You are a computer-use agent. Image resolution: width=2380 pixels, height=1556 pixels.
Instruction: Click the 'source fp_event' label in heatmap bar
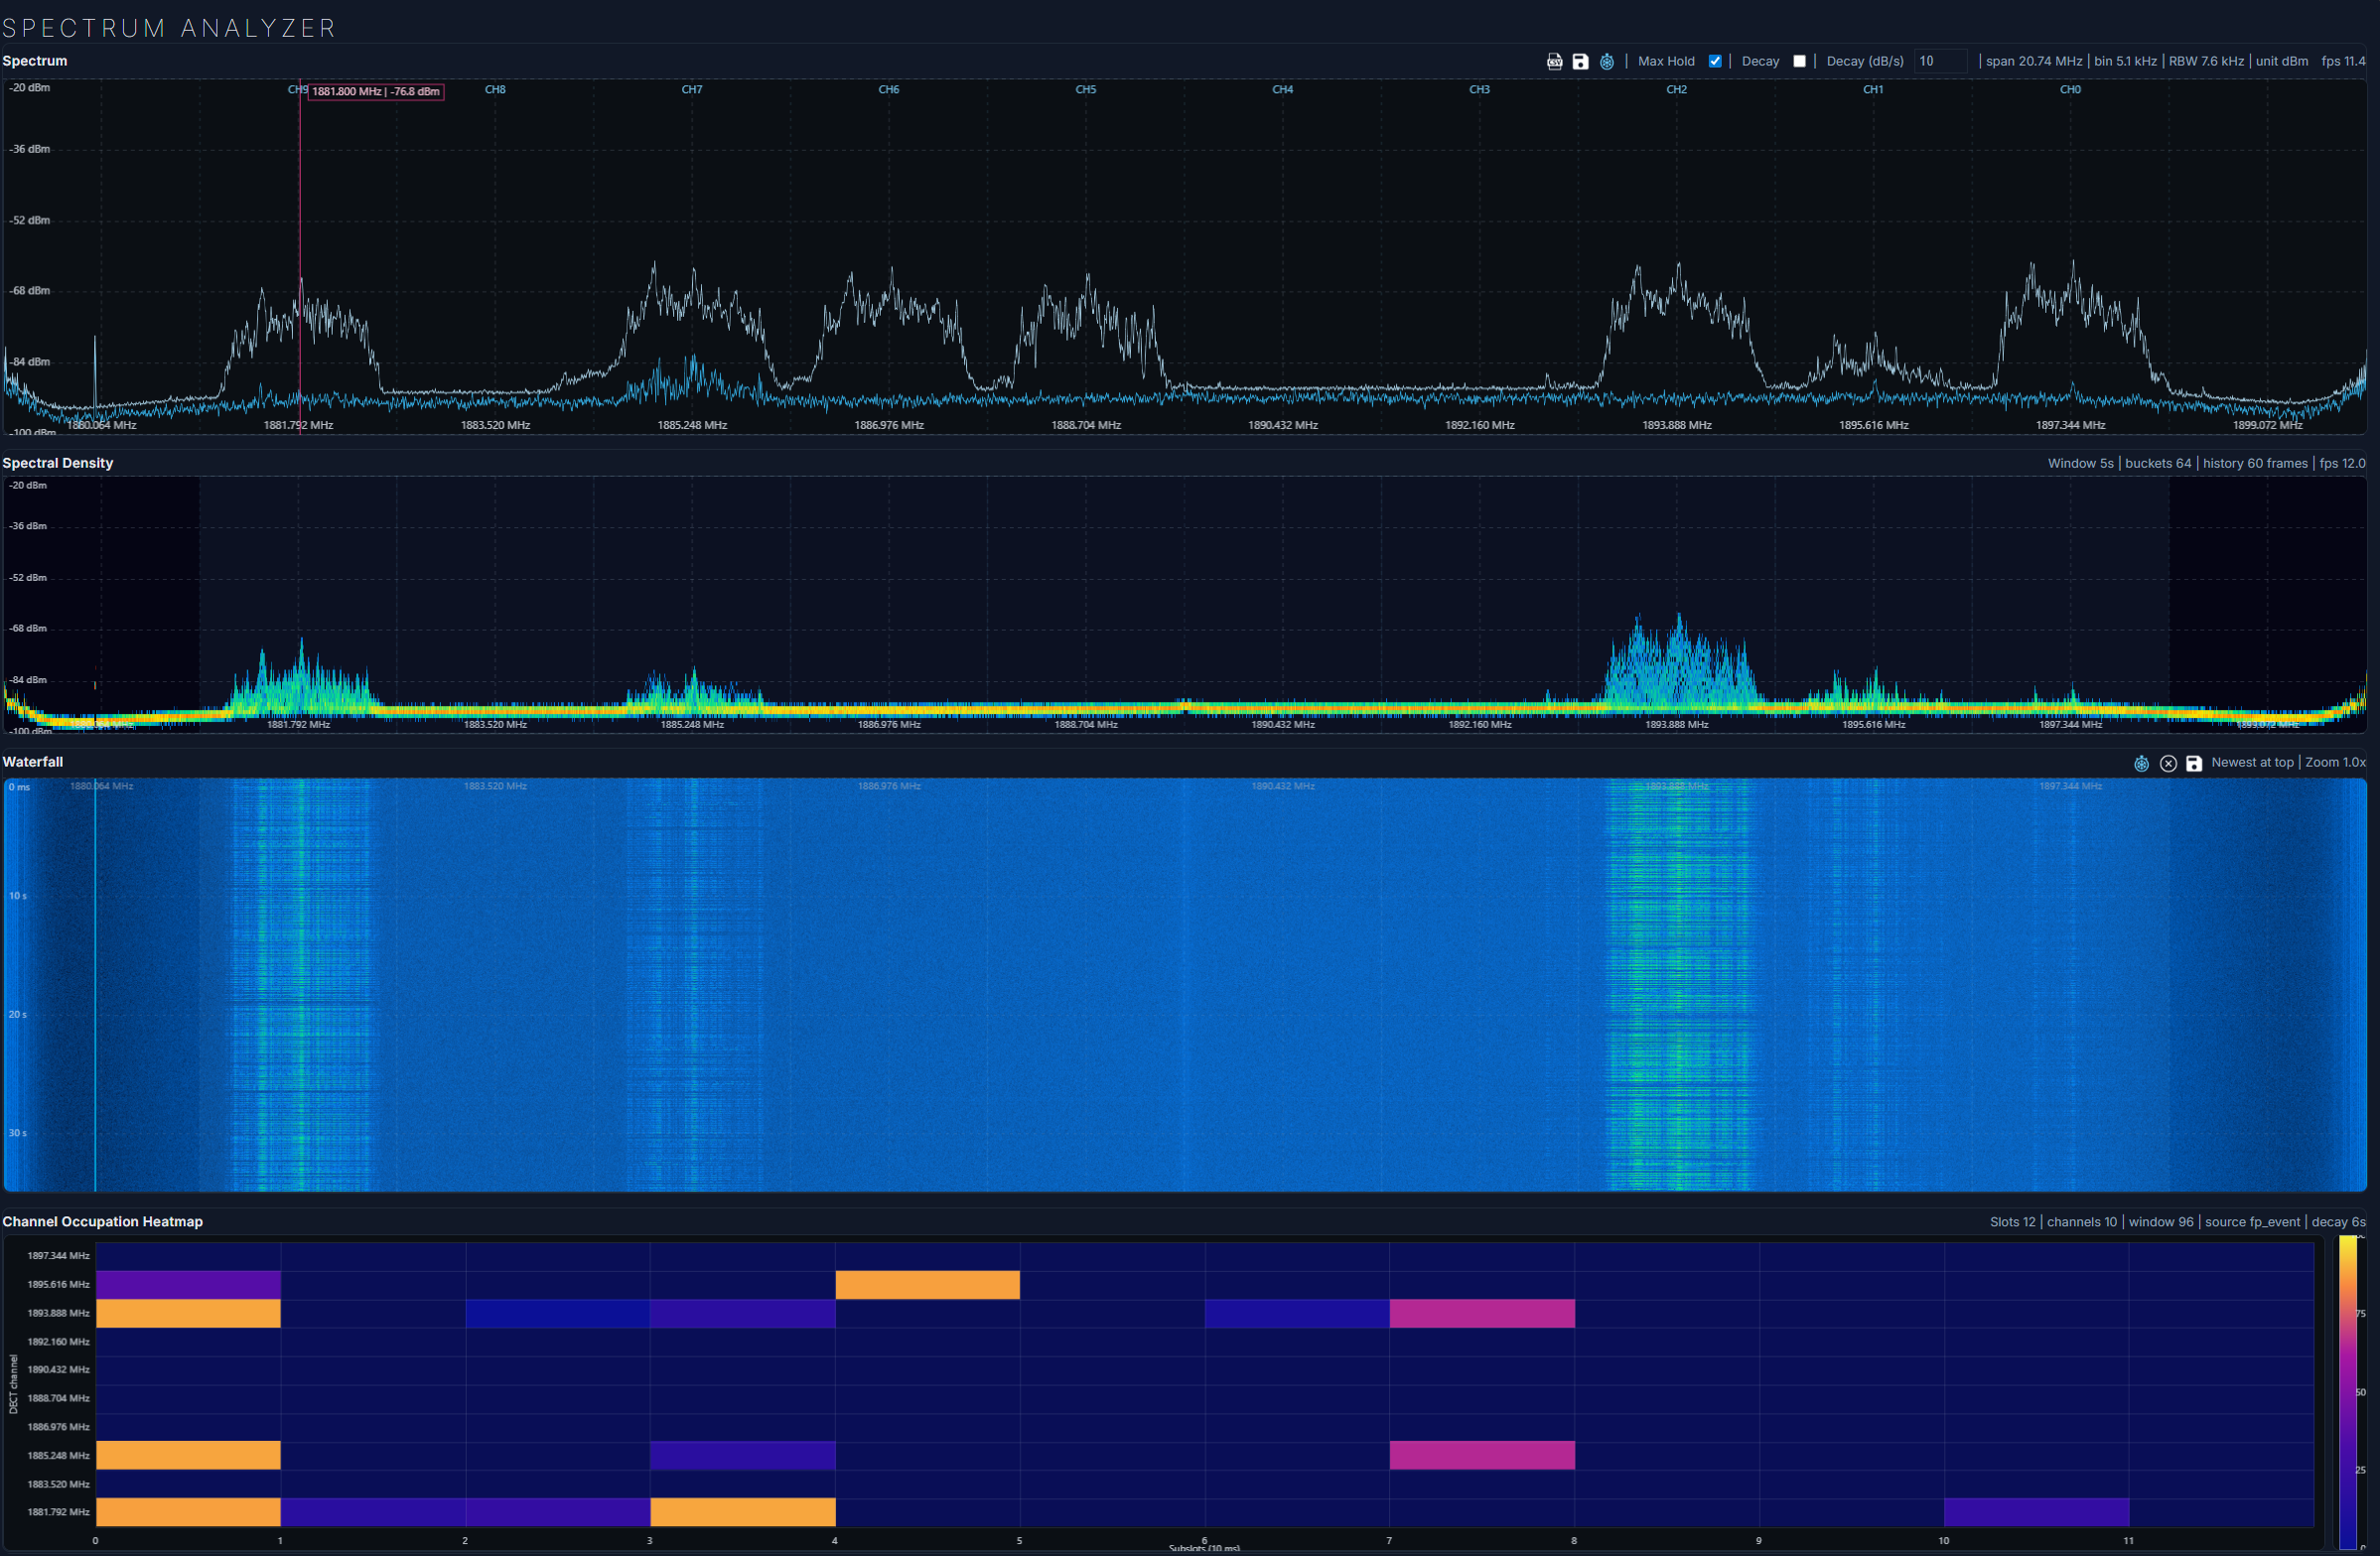click(x=2251, y=1222)
